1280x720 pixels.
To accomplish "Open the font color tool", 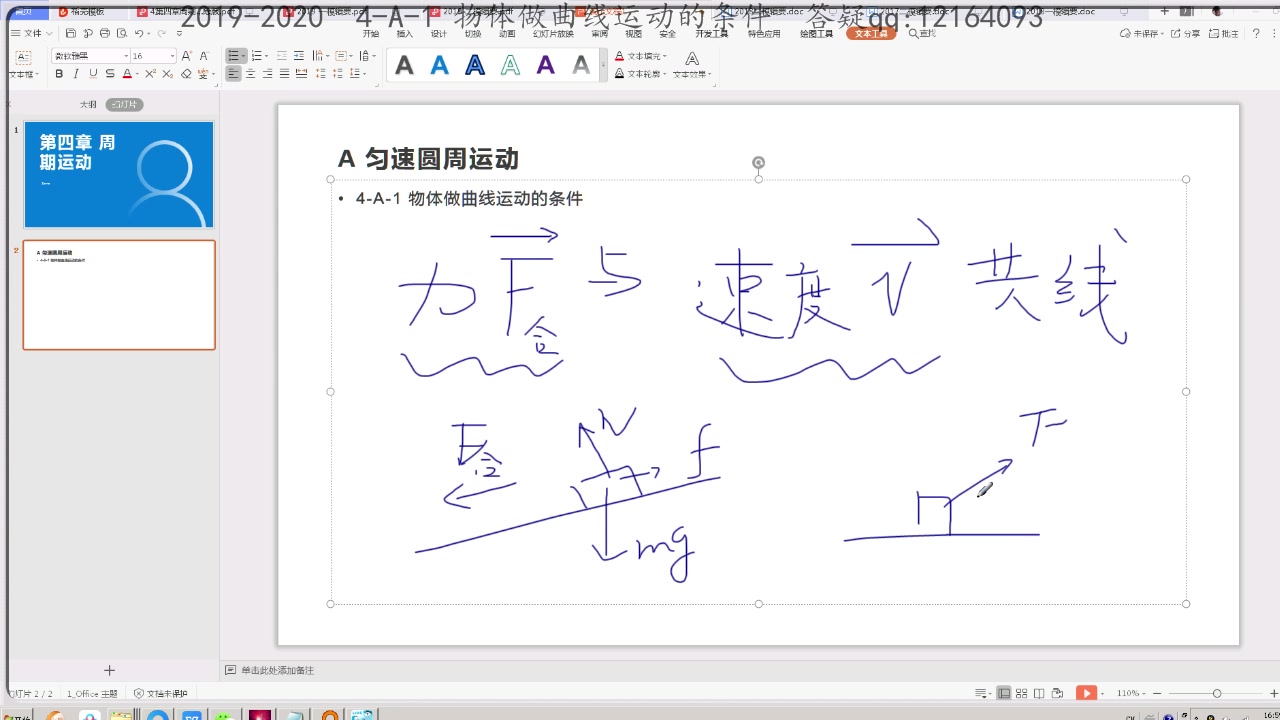I will (x=128, y=73).
